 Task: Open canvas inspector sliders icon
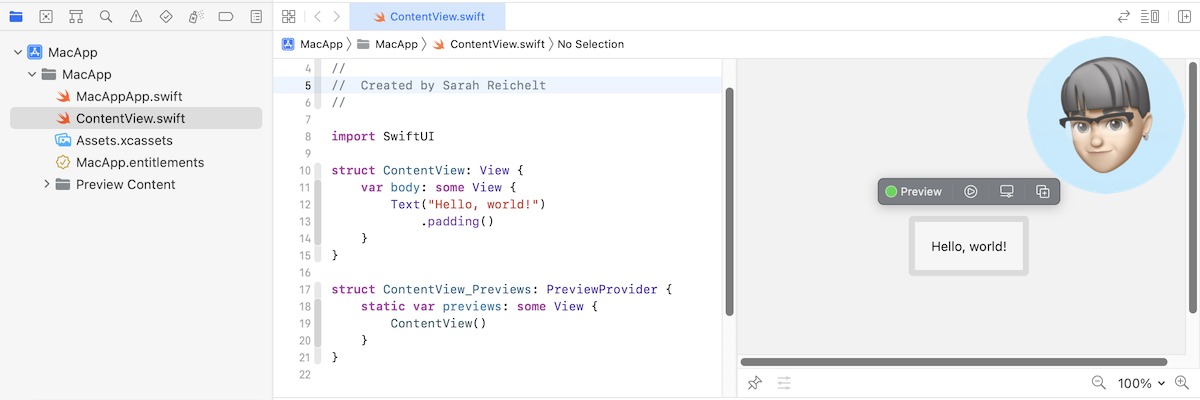pos(784,383)
